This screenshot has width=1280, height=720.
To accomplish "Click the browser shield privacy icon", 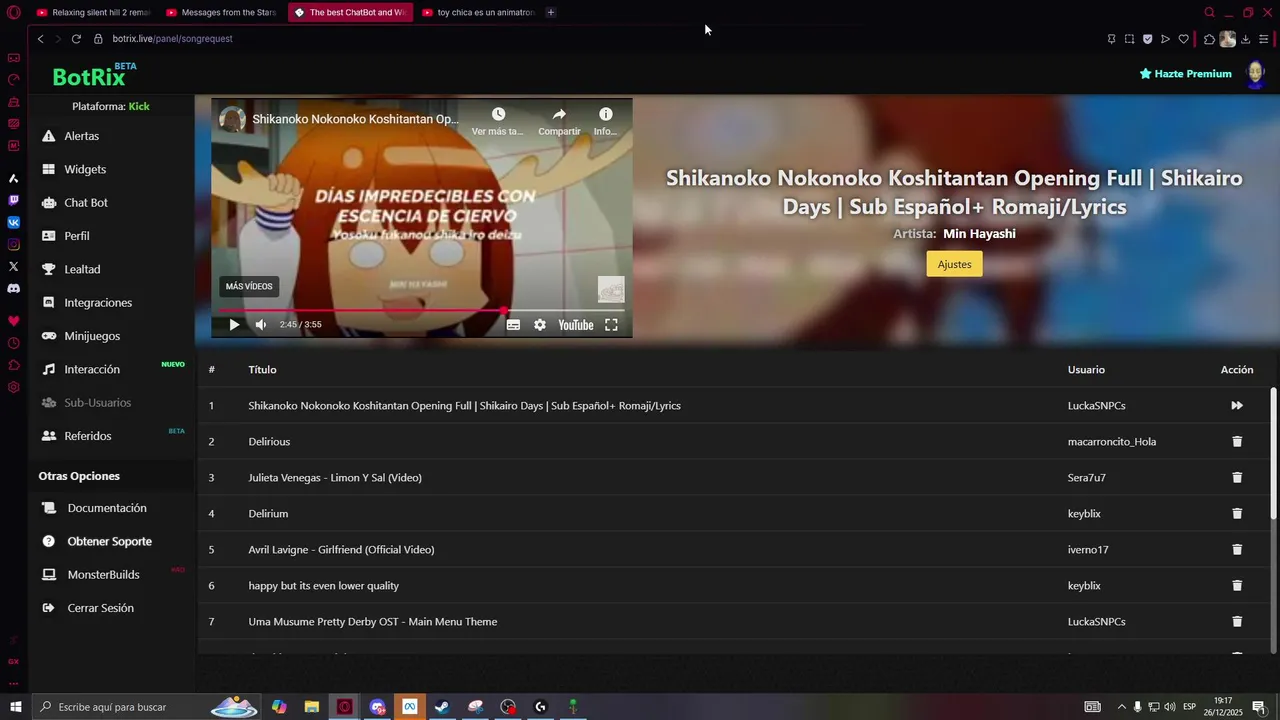I will tap(1147, 39).
